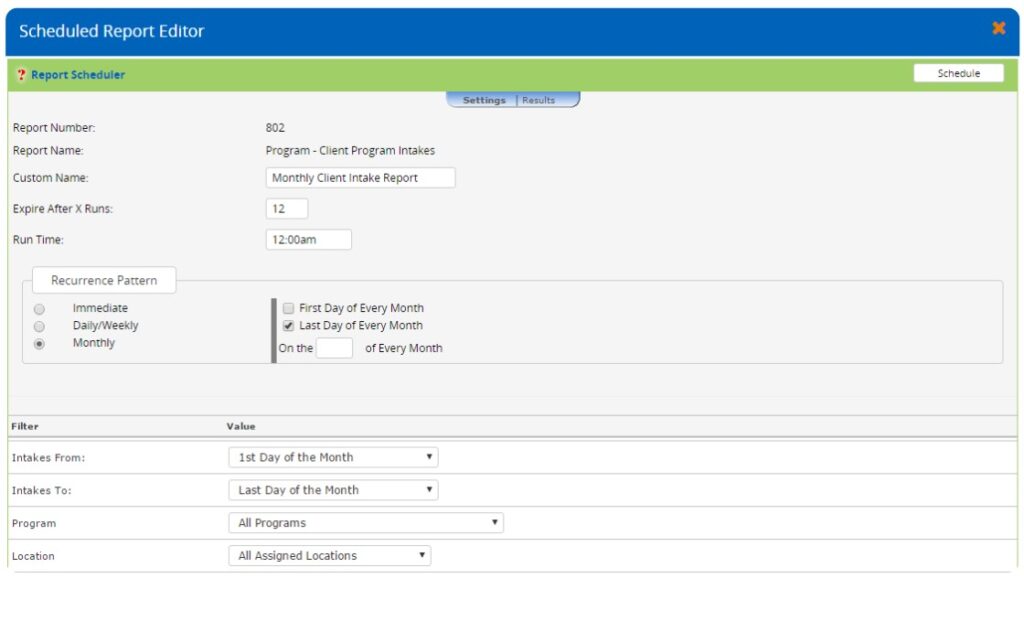Viewport: 1024px width, 632px height.
Task: Click the Custom Name text field
Action: [x=360, y=177]
